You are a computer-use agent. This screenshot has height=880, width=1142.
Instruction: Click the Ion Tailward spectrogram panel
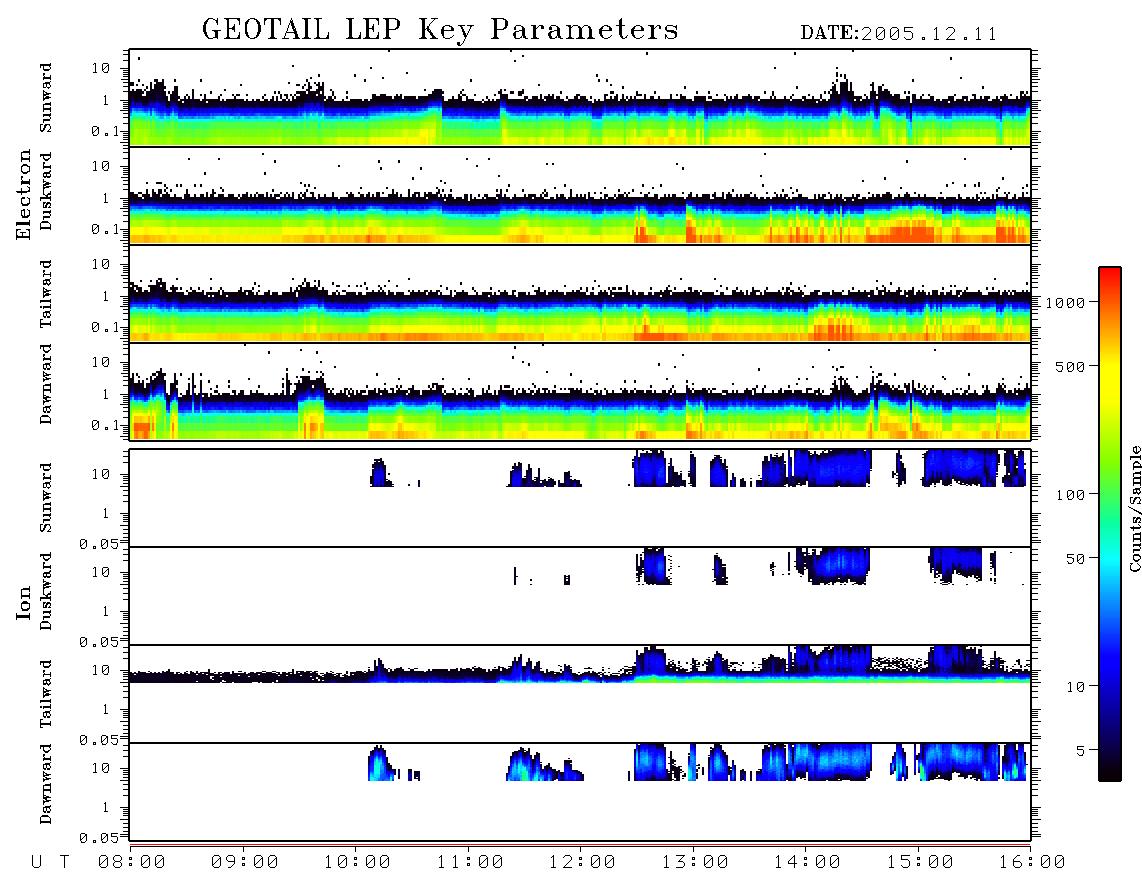click(x=580, y=694)
